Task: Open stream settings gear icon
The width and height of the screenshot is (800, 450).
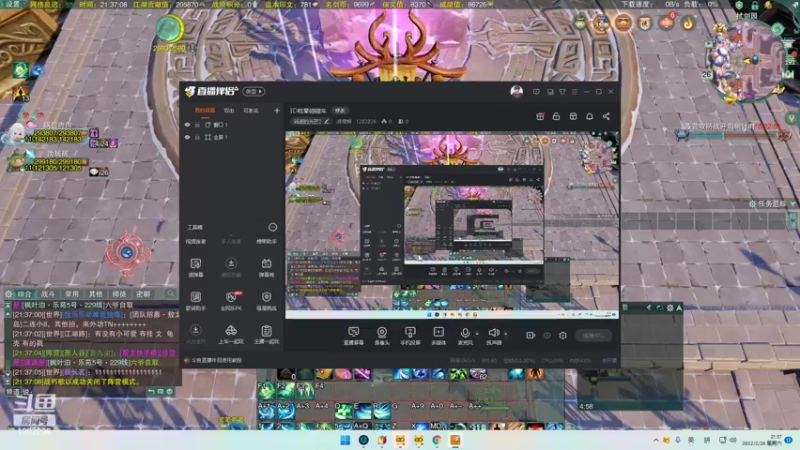Action: coord(563,335)
